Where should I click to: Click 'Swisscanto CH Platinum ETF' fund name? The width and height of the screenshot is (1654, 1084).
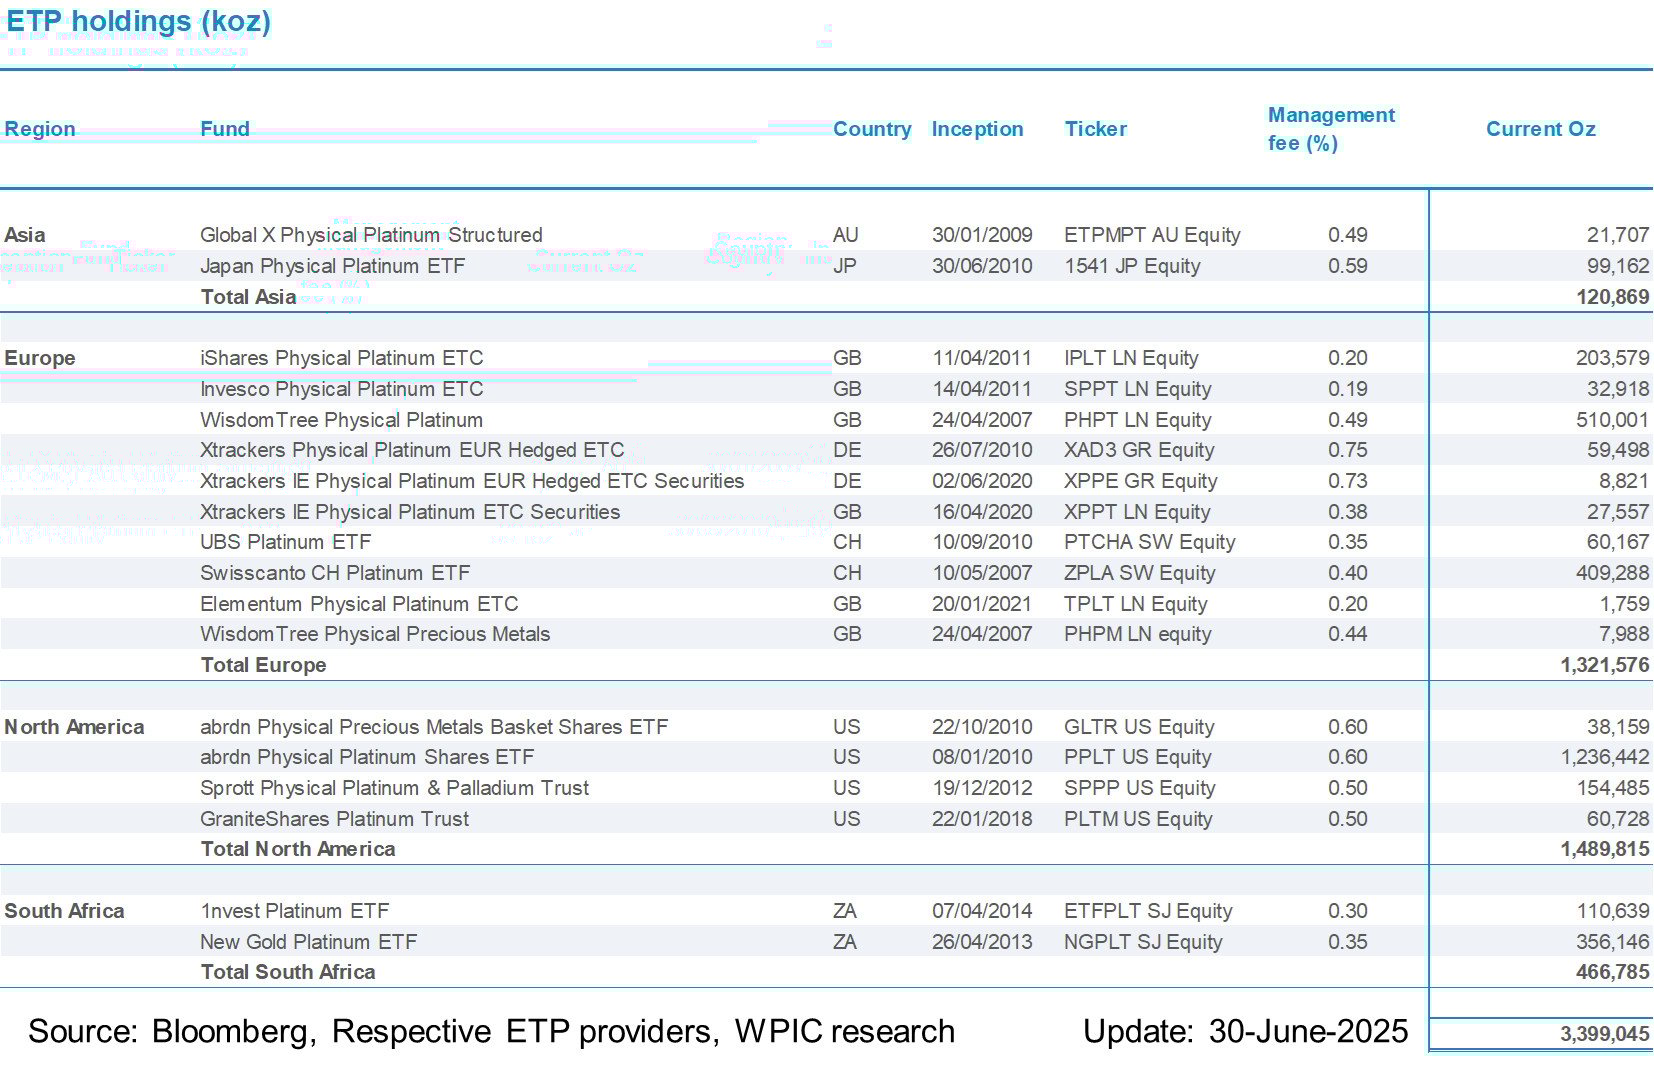click(335, 573)
